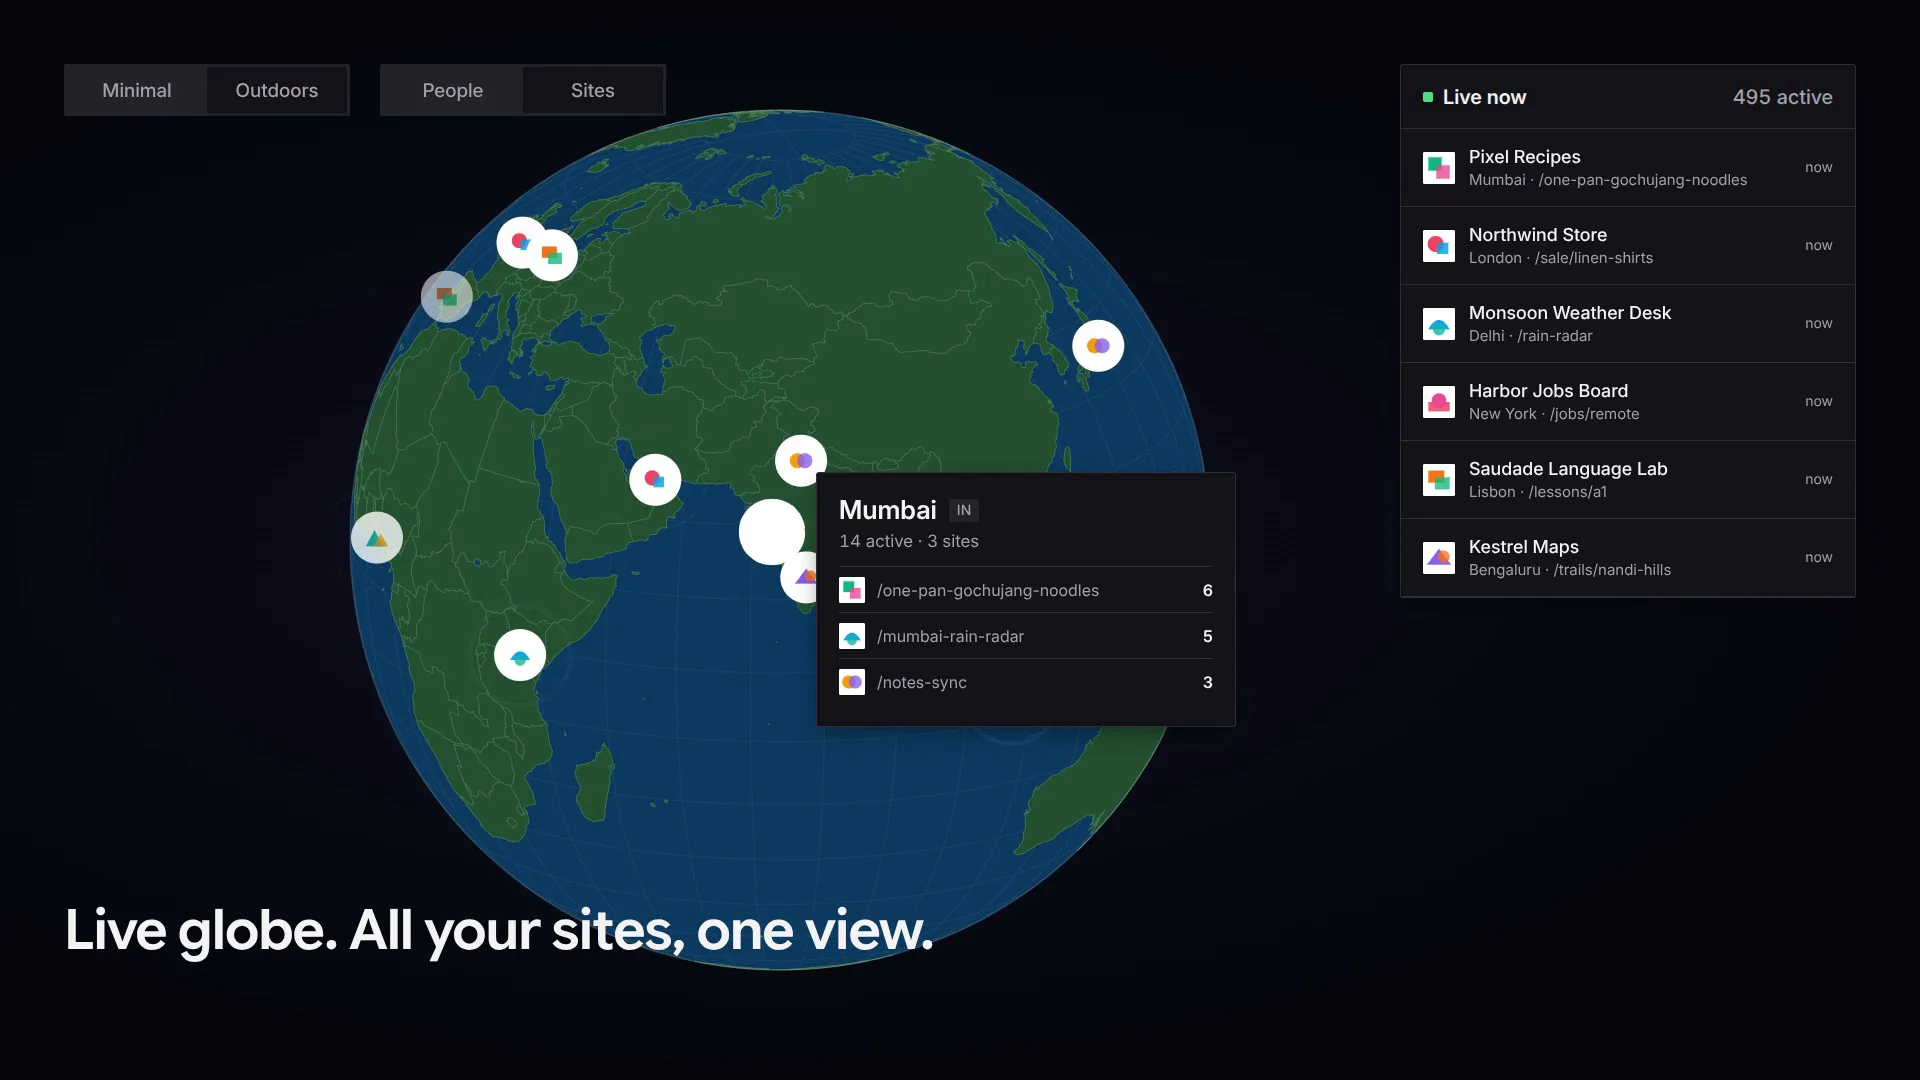Open the Northwind Store live entry
This screenshot has height=1080, width=1920.
pos(1627,246)
